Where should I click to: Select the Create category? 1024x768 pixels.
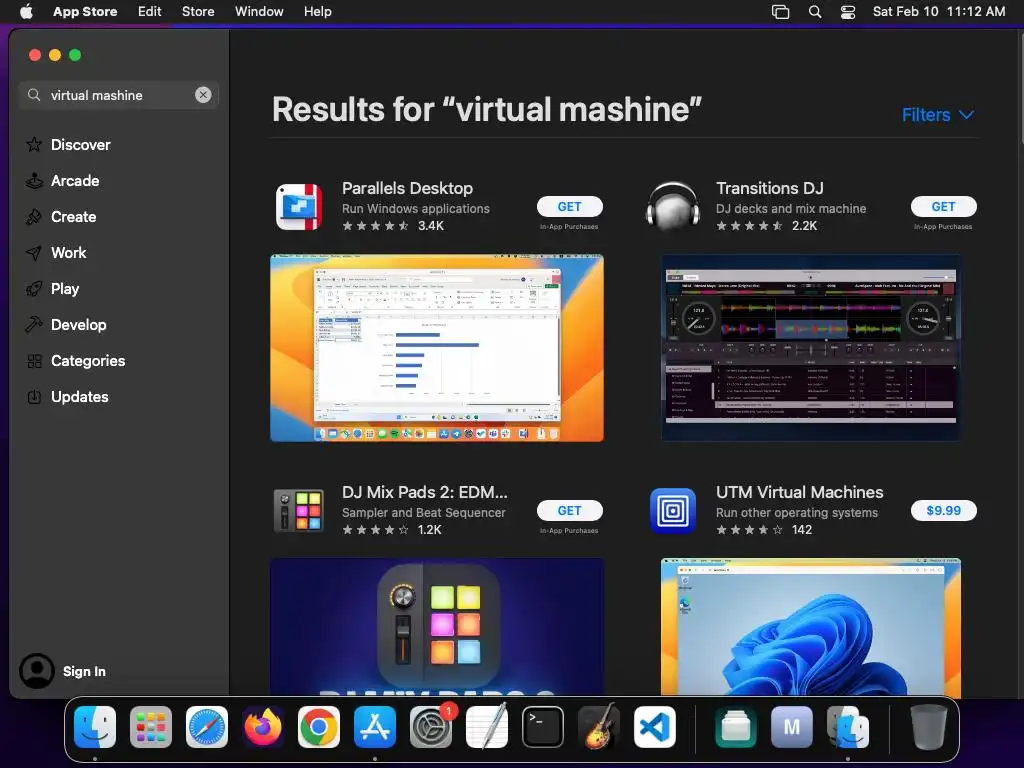tap(61, 216)
